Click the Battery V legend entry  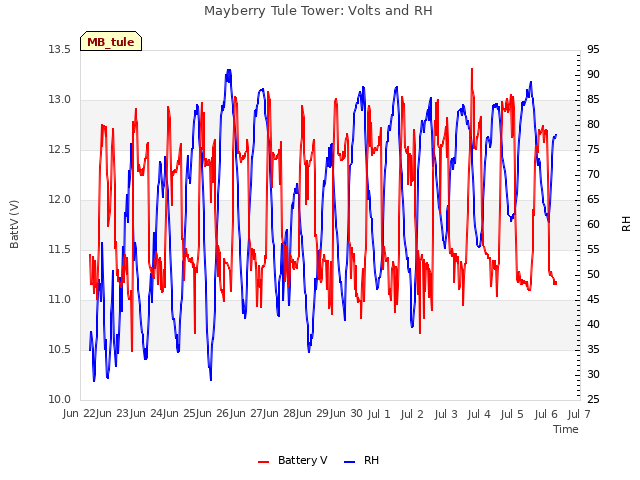coord(292,460)
